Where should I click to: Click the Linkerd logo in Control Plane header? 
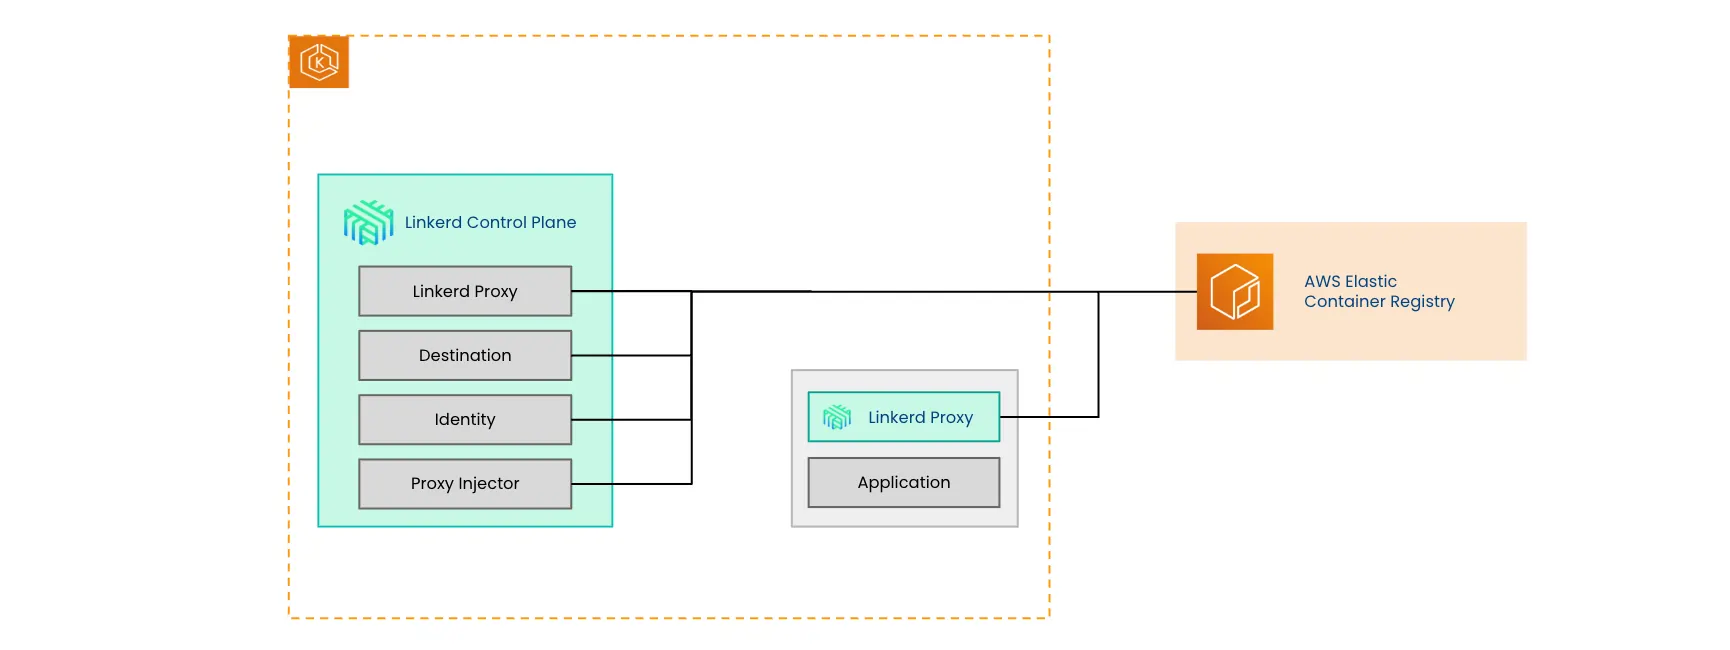[369, 222]
